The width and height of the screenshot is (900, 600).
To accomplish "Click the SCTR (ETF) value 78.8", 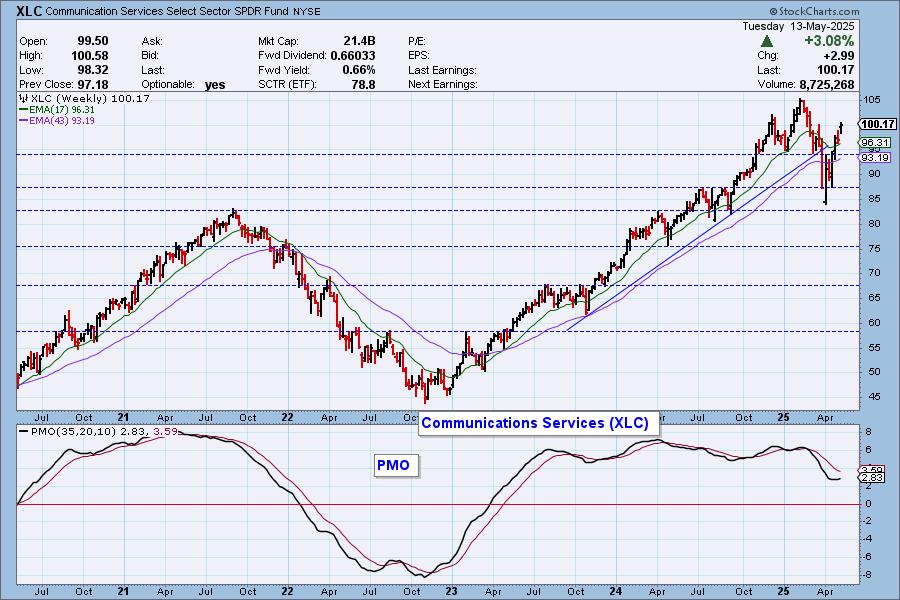I will (363, 84).
